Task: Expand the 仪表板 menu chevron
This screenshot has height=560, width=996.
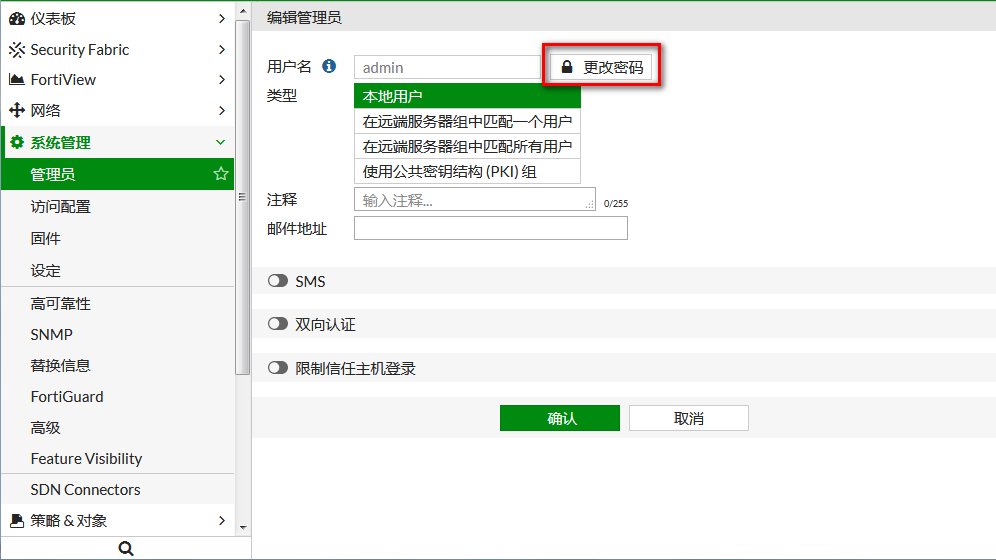Action: tap(221, 19)
